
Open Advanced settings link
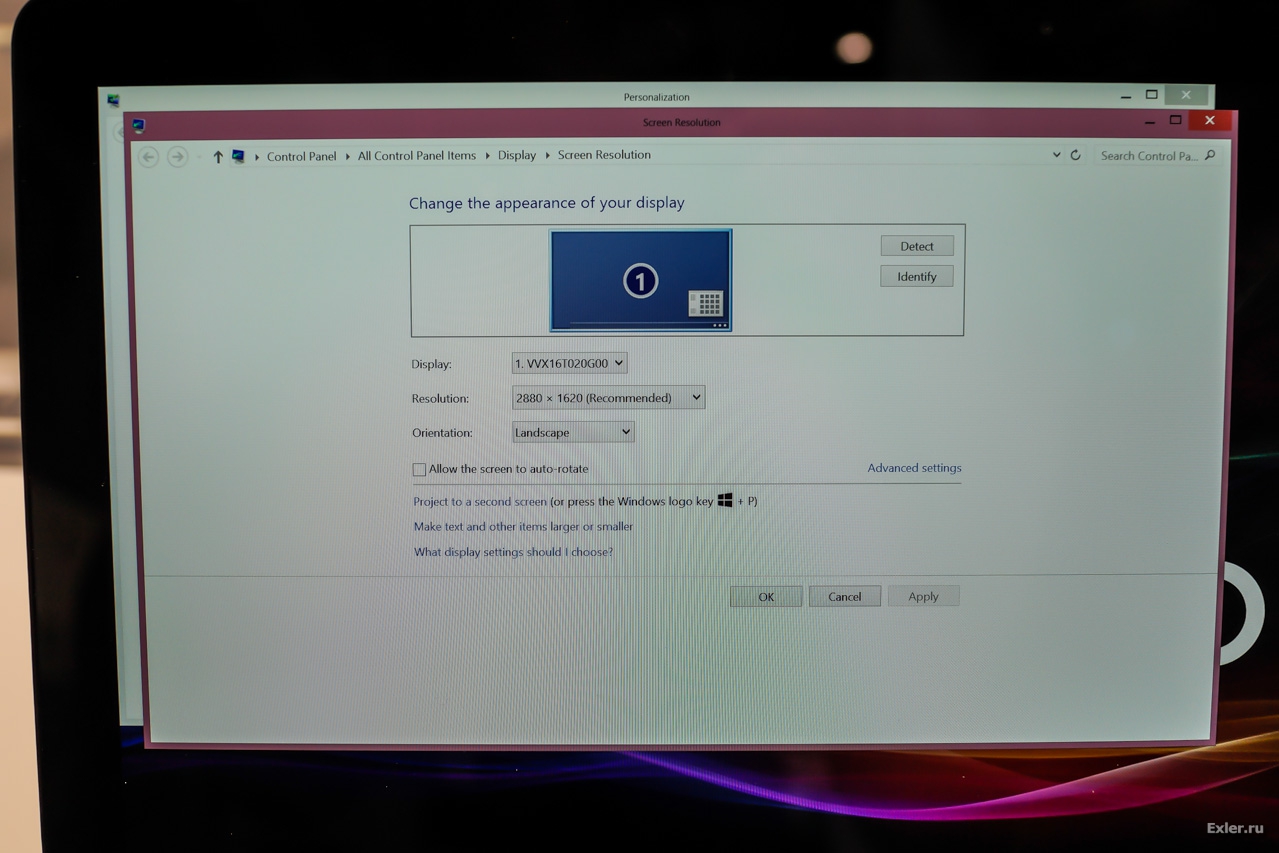pyautogui.click(x=914, y=468)
